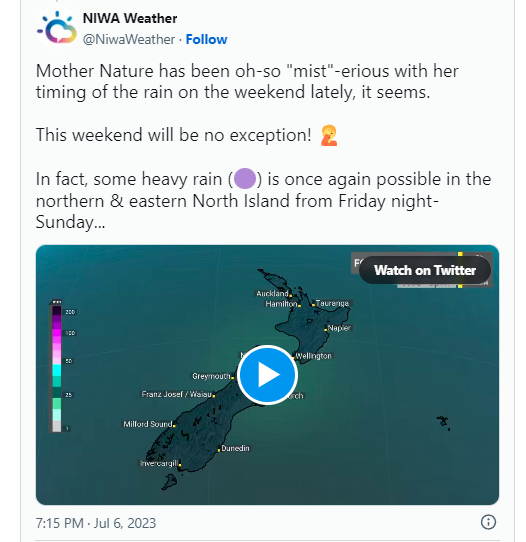Click the Tauranga marker on map
Screen dimensions: 526x542
tap(313, 305)
